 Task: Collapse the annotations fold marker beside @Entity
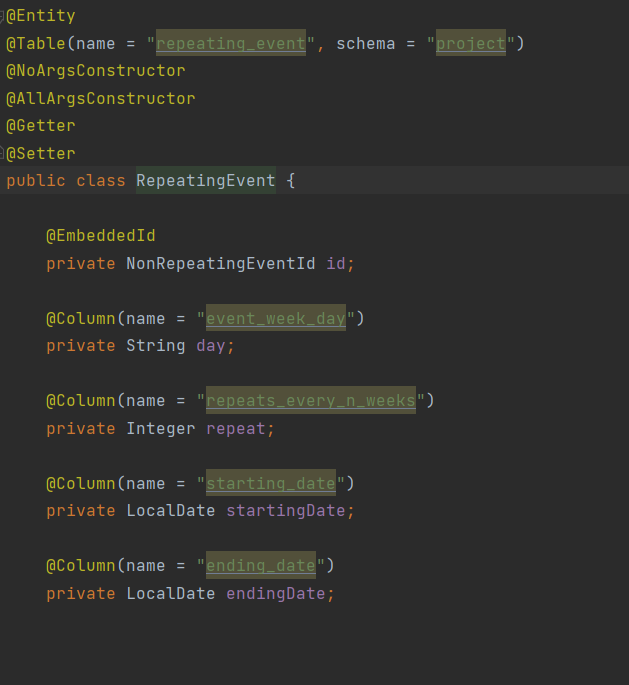[3, 16]
